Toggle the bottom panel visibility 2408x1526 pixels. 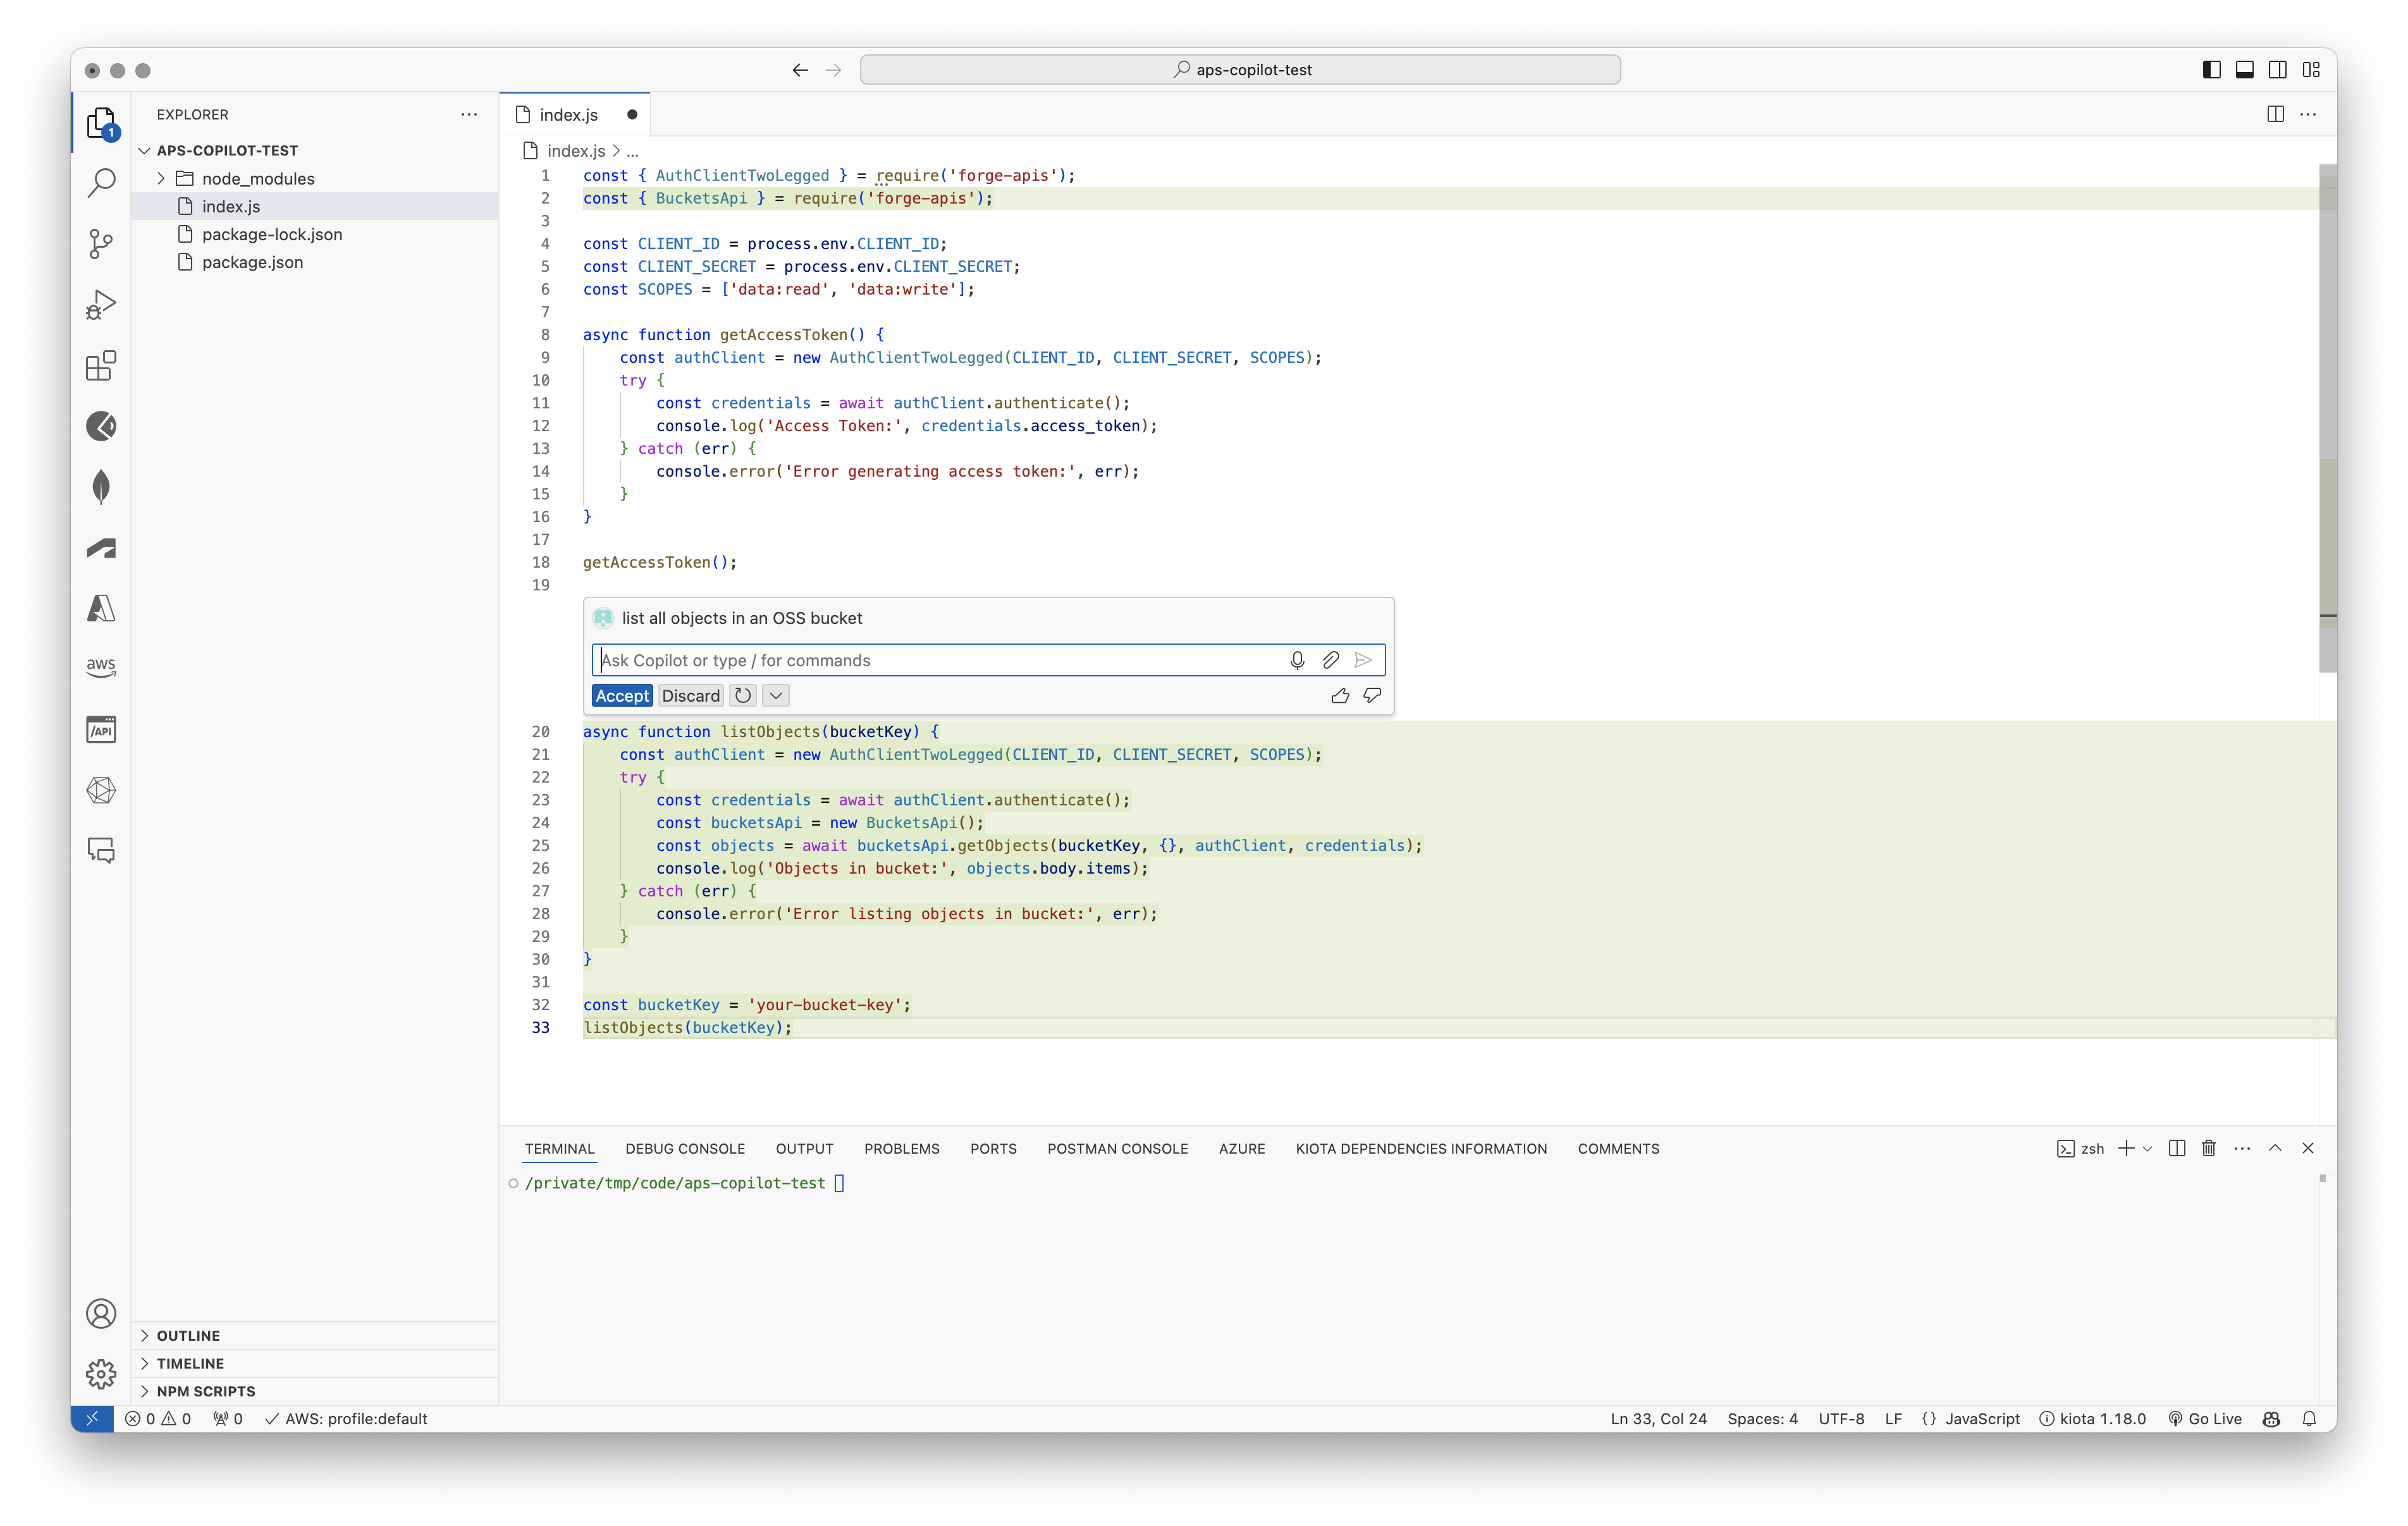(x=2245, y=69)
